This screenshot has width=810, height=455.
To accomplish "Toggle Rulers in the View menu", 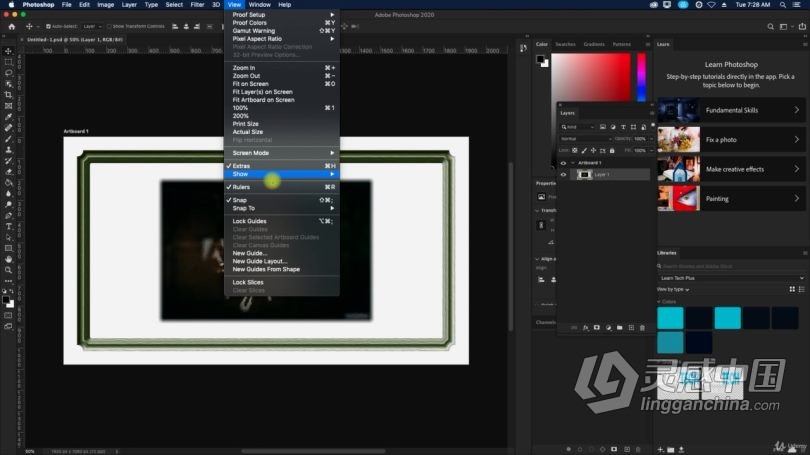I will (x=282, y=187).
